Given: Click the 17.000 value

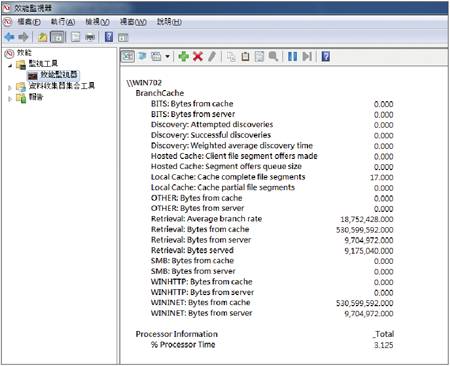Looking at the screenshot, I should (382, 177).
